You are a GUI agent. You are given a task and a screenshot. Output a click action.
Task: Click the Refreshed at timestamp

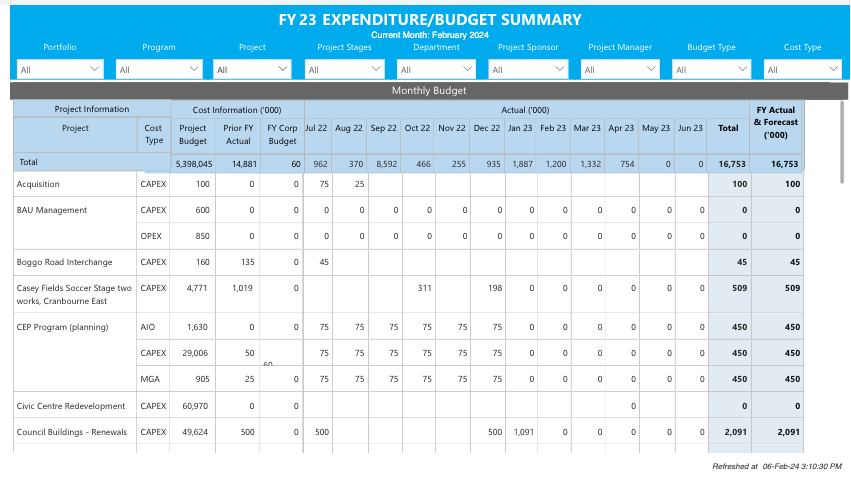pos(777,466)
